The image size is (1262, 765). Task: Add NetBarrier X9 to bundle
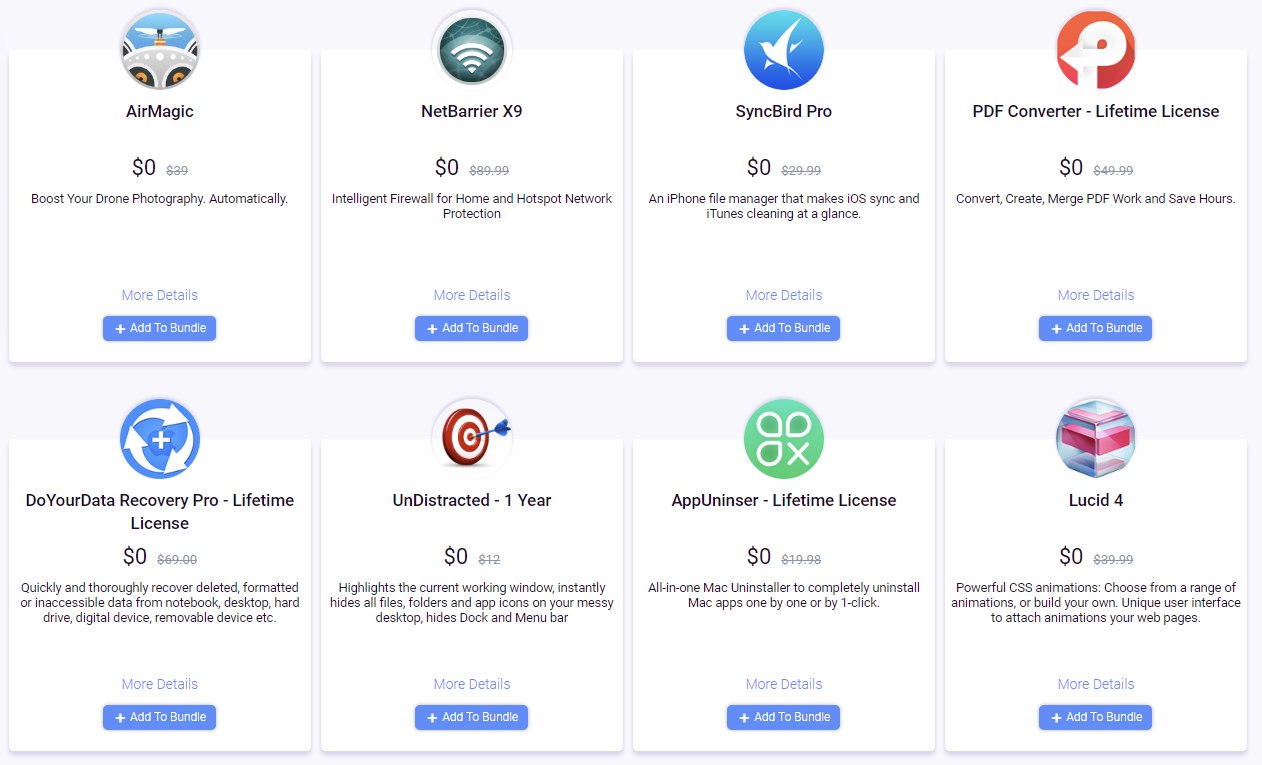pos(472,328)
